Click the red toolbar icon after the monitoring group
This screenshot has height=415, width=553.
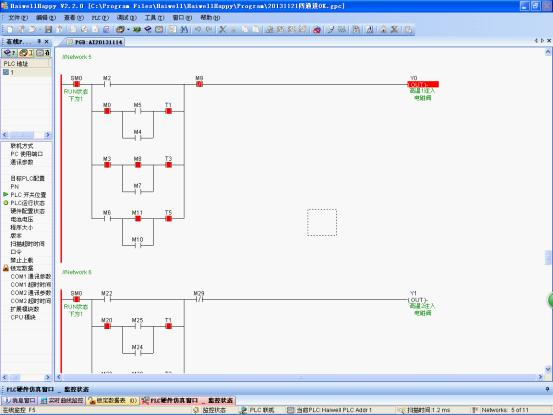point(317,30)
